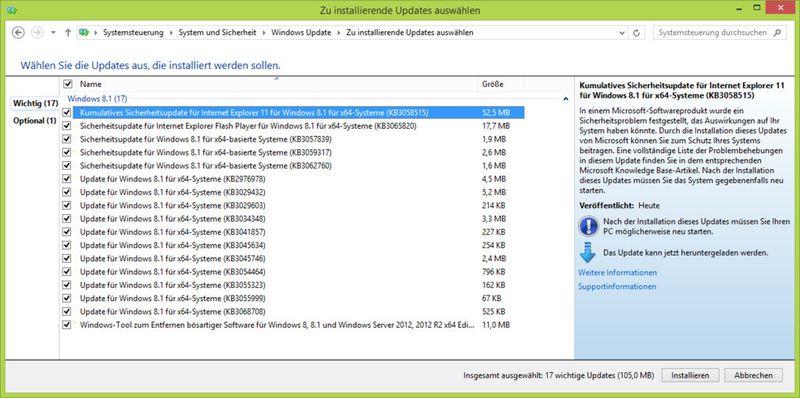Expand the chevron after Systemsteuerung breadcrumb
Viewport: 800px width, 398px height.
tap(171, 33)
